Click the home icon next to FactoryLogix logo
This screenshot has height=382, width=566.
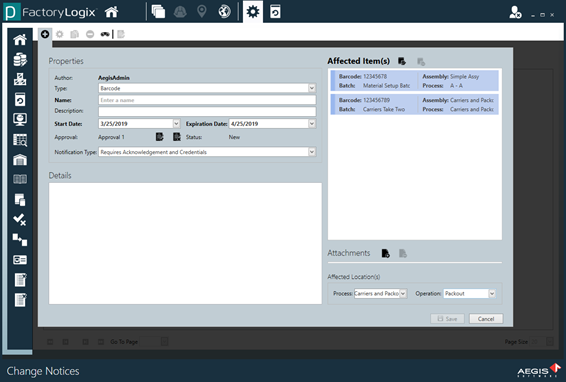pyautogui.click(x=112, y=12)
